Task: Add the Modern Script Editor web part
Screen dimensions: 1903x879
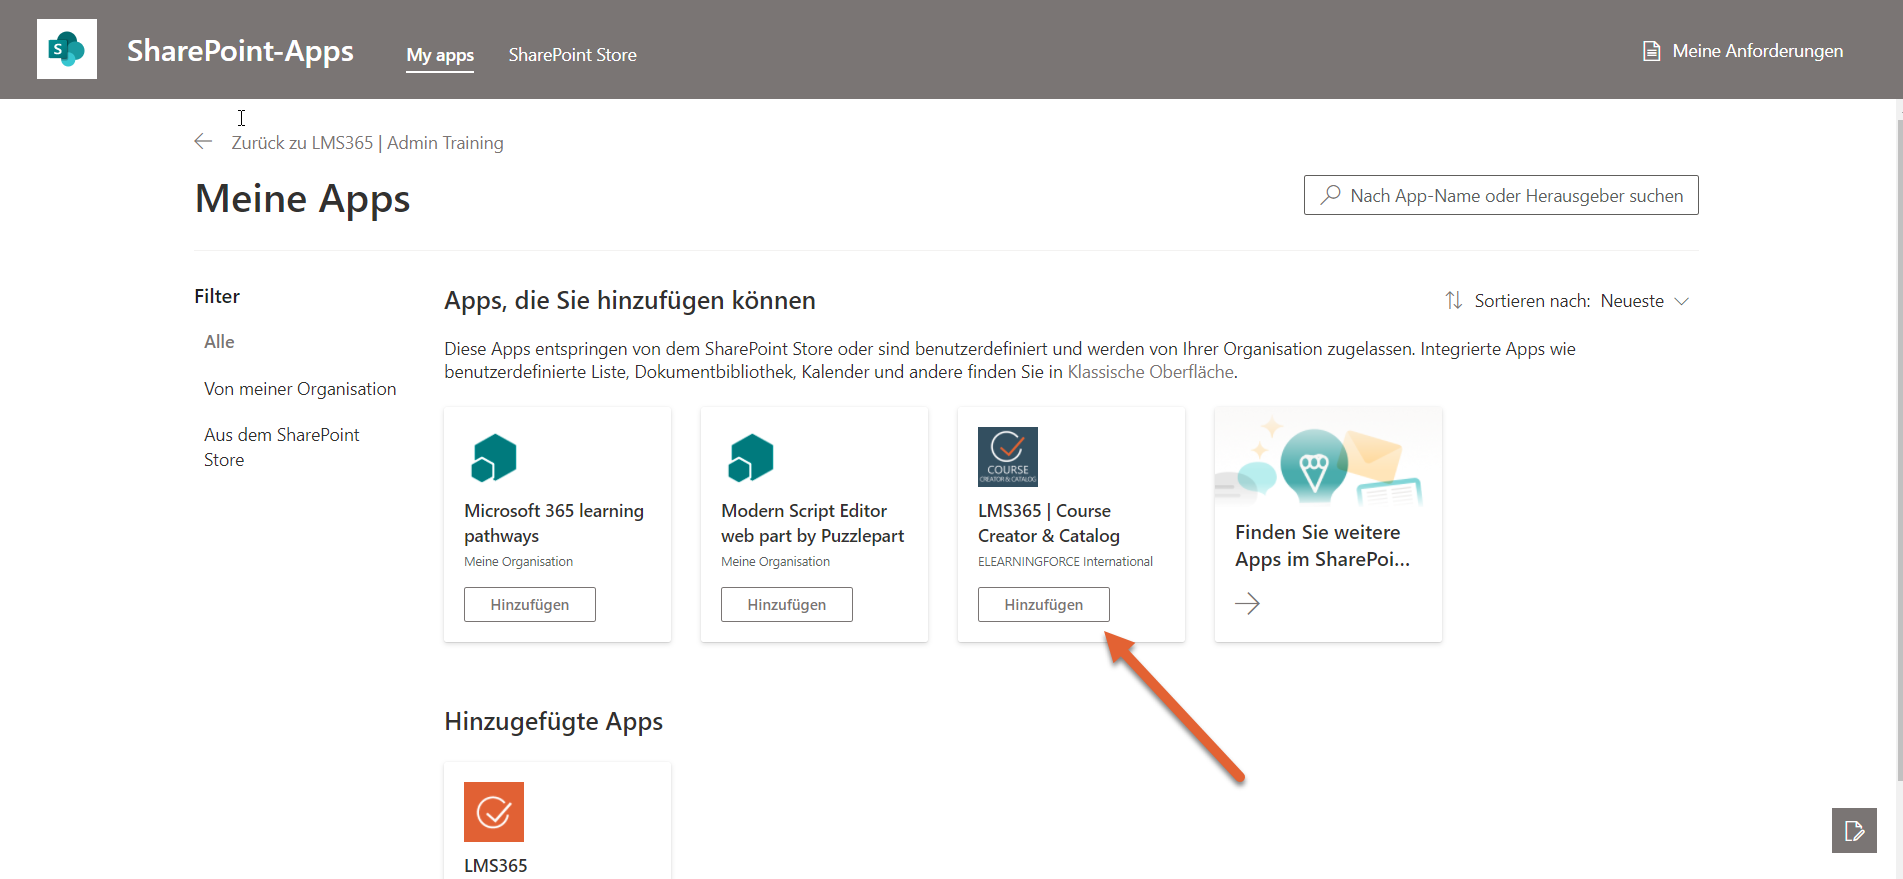Action: pyautogui.click(x=786, y=605)
